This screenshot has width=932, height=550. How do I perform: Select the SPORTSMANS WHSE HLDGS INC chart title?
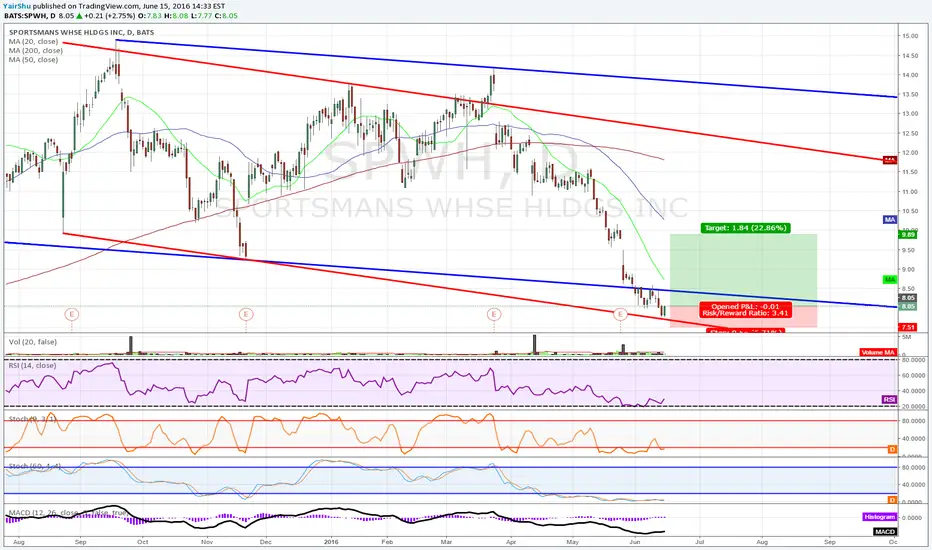tap(81, 33)
